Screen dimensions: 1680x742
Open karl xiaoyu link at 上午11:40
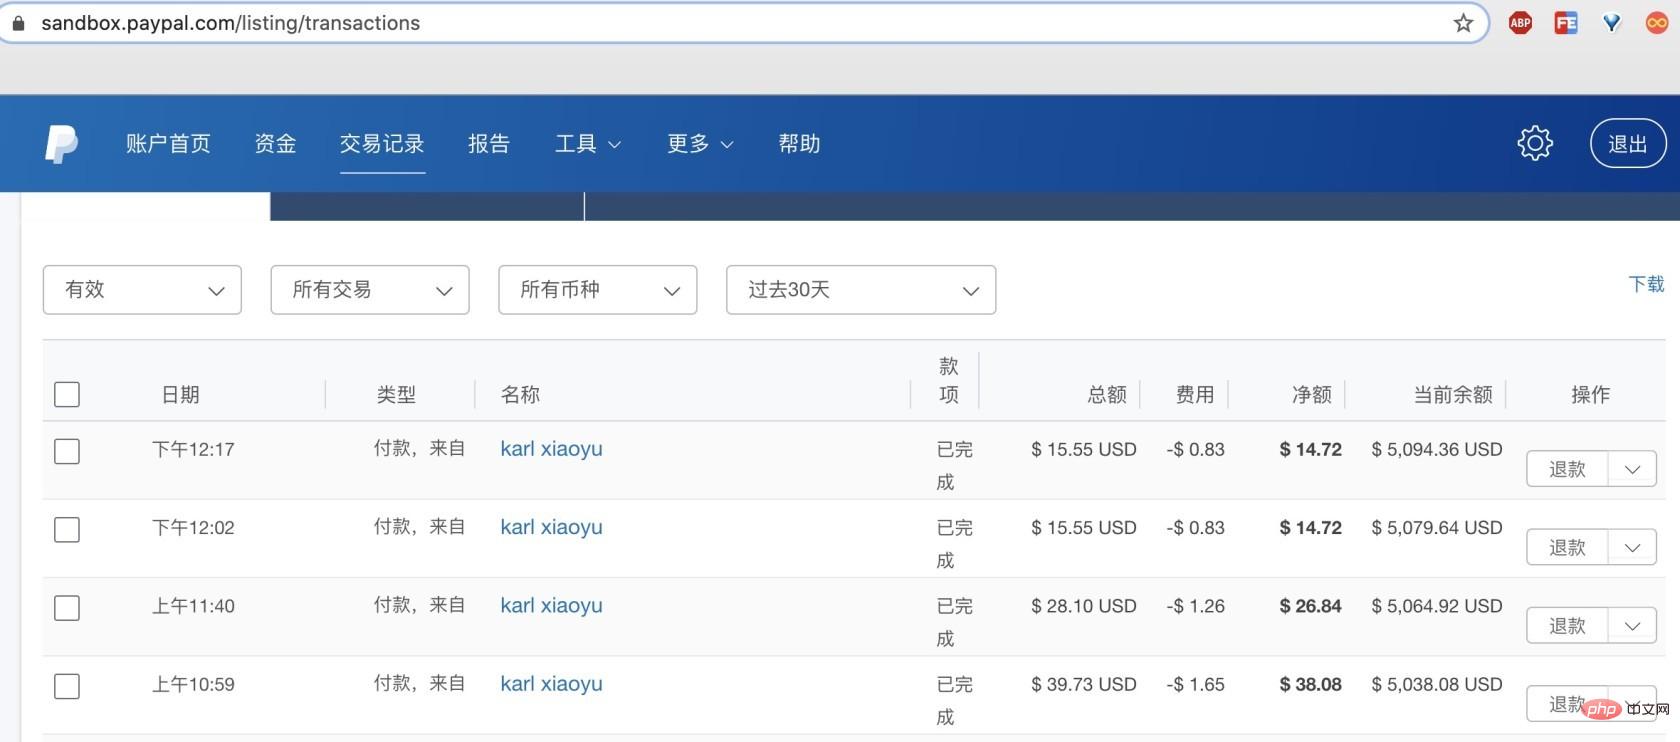click(x=551, y=605)
